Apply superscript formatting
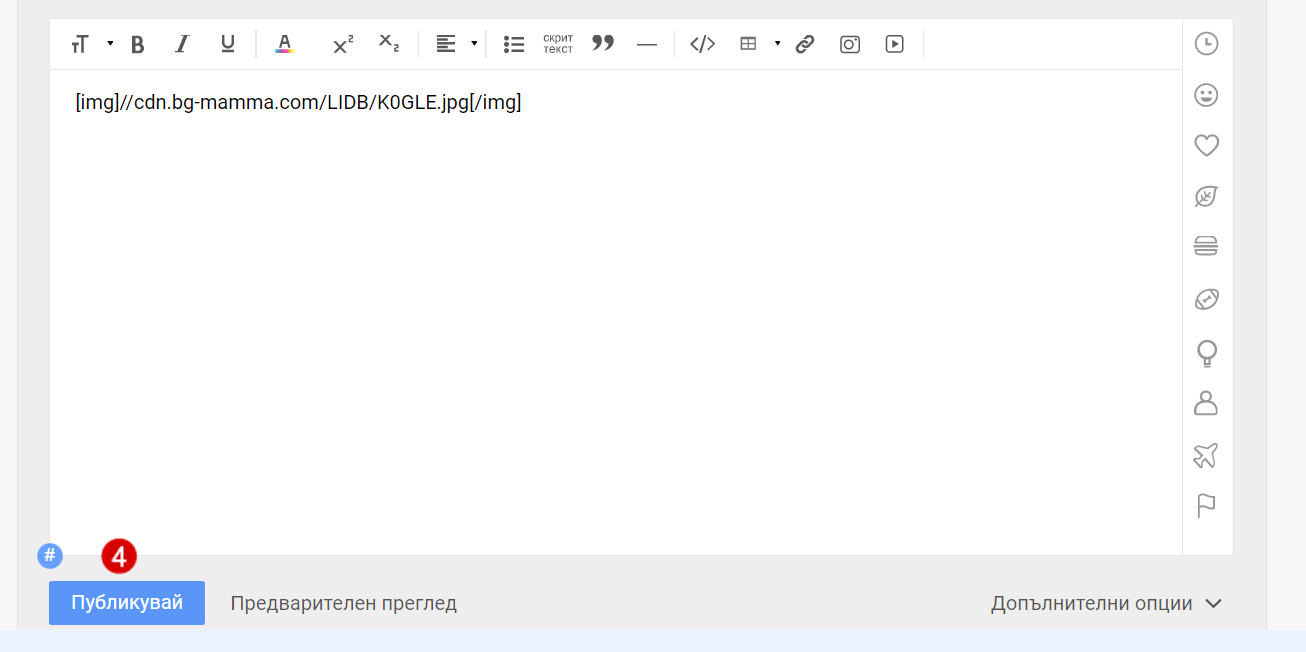 tap(343, 44)
